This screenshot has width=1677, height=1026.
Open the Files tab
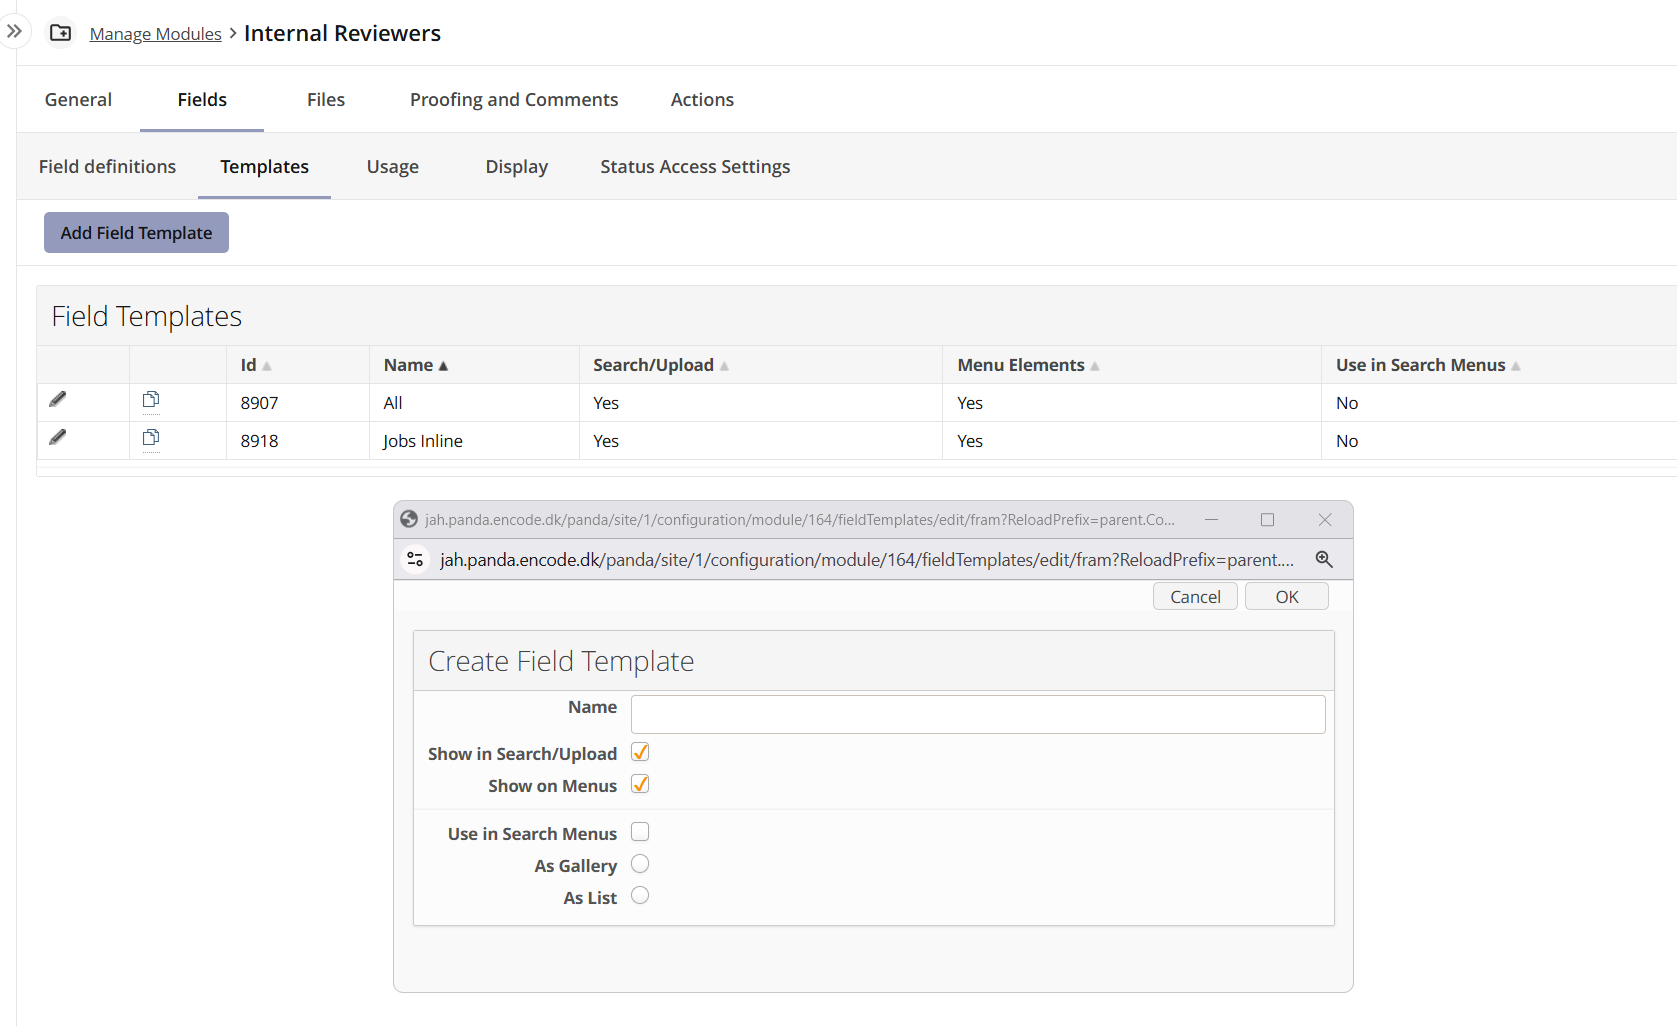pos(326,100)
